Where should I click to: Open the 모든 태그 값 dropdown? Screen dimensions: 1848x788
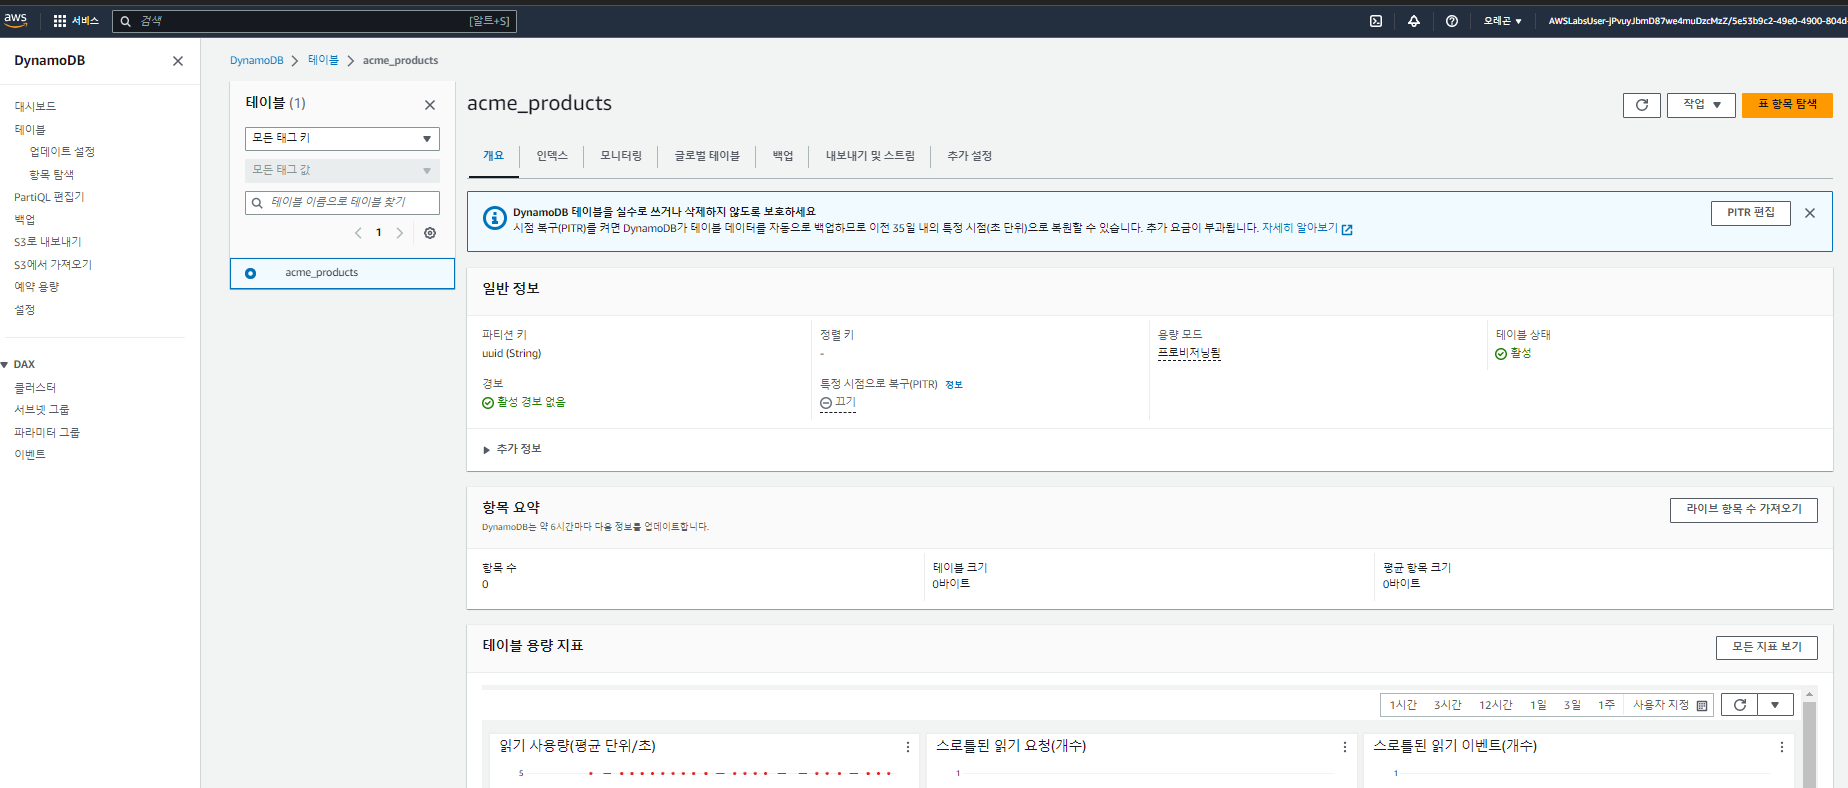pyautogui.click(x=342, y=171)
